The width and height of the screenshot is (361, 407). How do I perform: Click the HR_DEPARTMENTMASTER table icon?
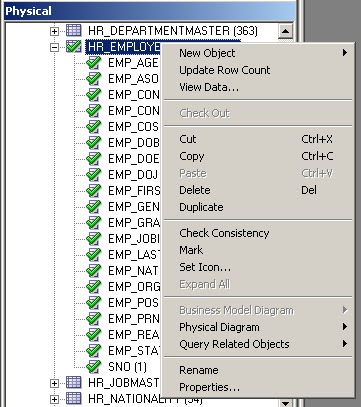point(73,31)
